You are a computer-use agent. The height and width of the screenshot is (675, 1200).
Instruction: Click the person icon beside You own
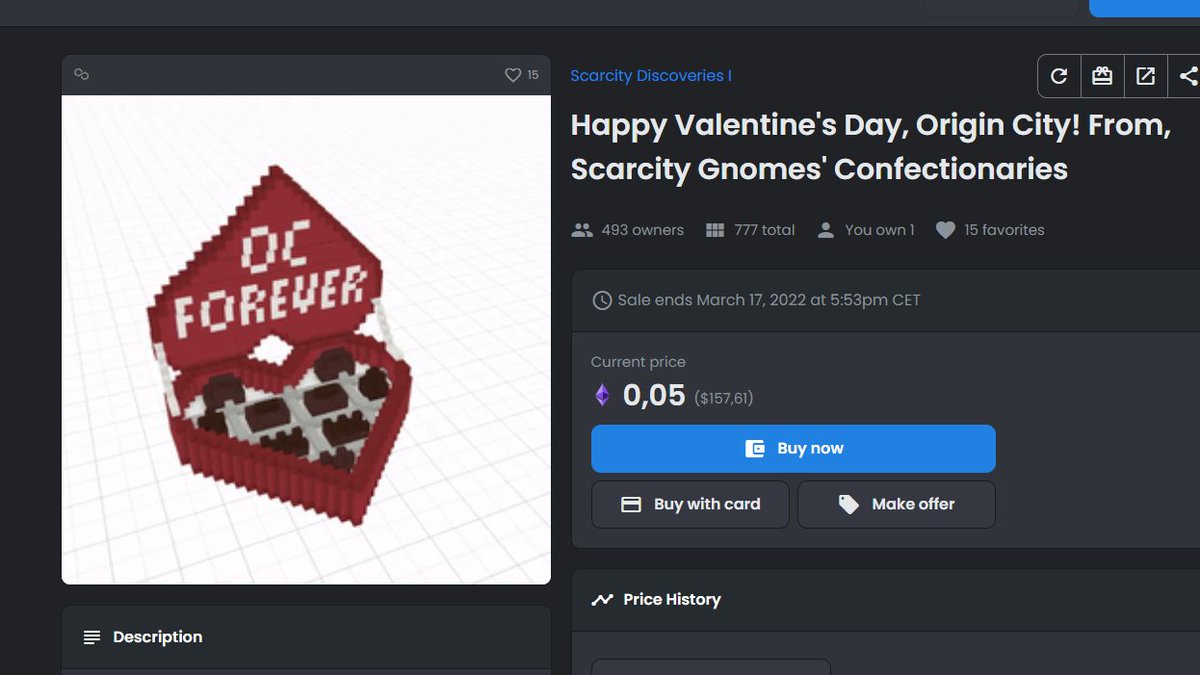(x=826, y=230)
